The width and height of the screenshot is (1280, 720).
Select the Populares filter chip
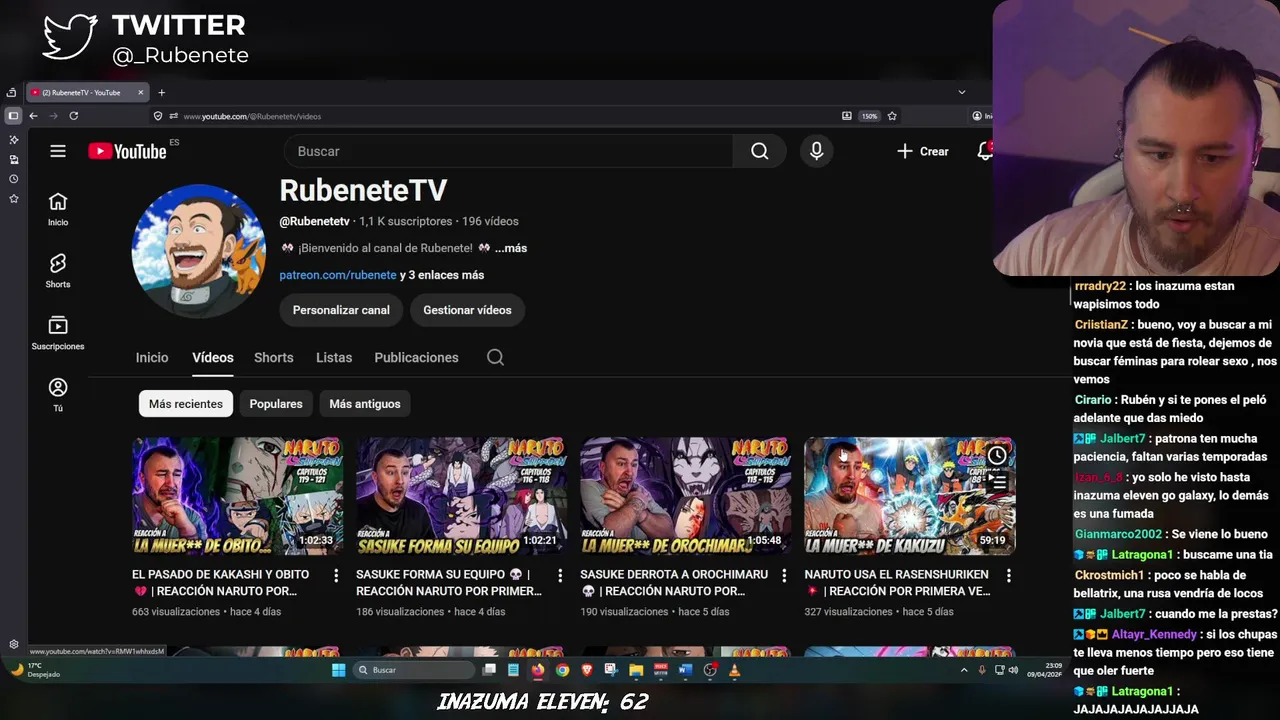click(x=276, y=404)
